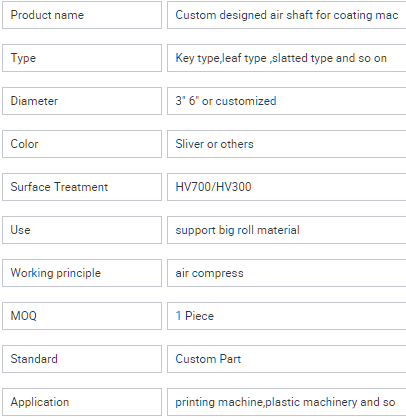Select the 1 Piece value cell

click(286, 316)
